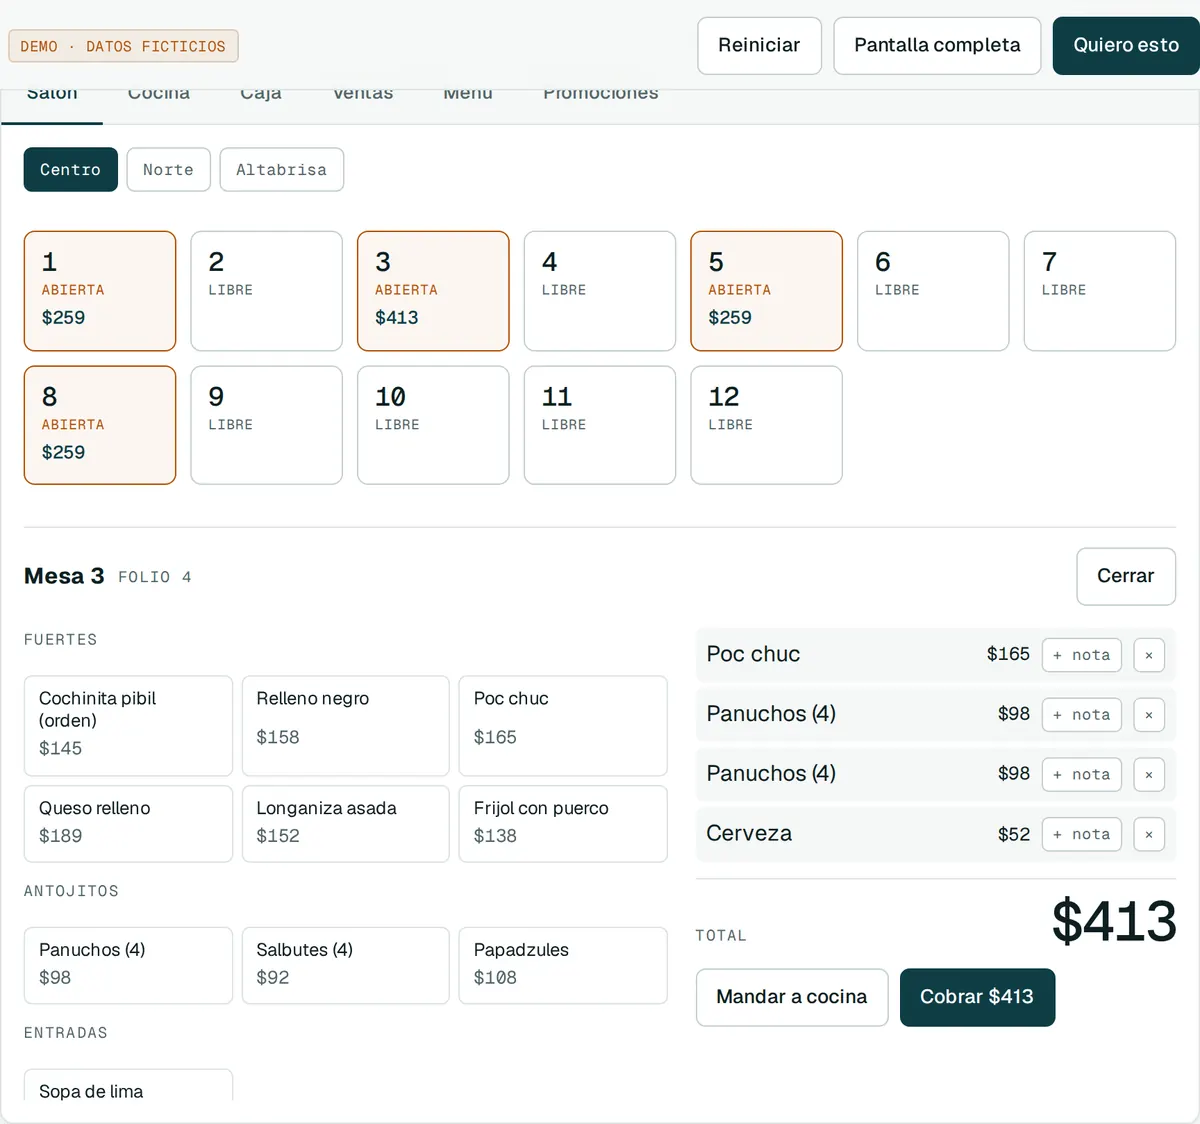1200x1124 pixels.
Task: Select the Centro zone tab
Action: pyautogui.click(x=71, y=170)
